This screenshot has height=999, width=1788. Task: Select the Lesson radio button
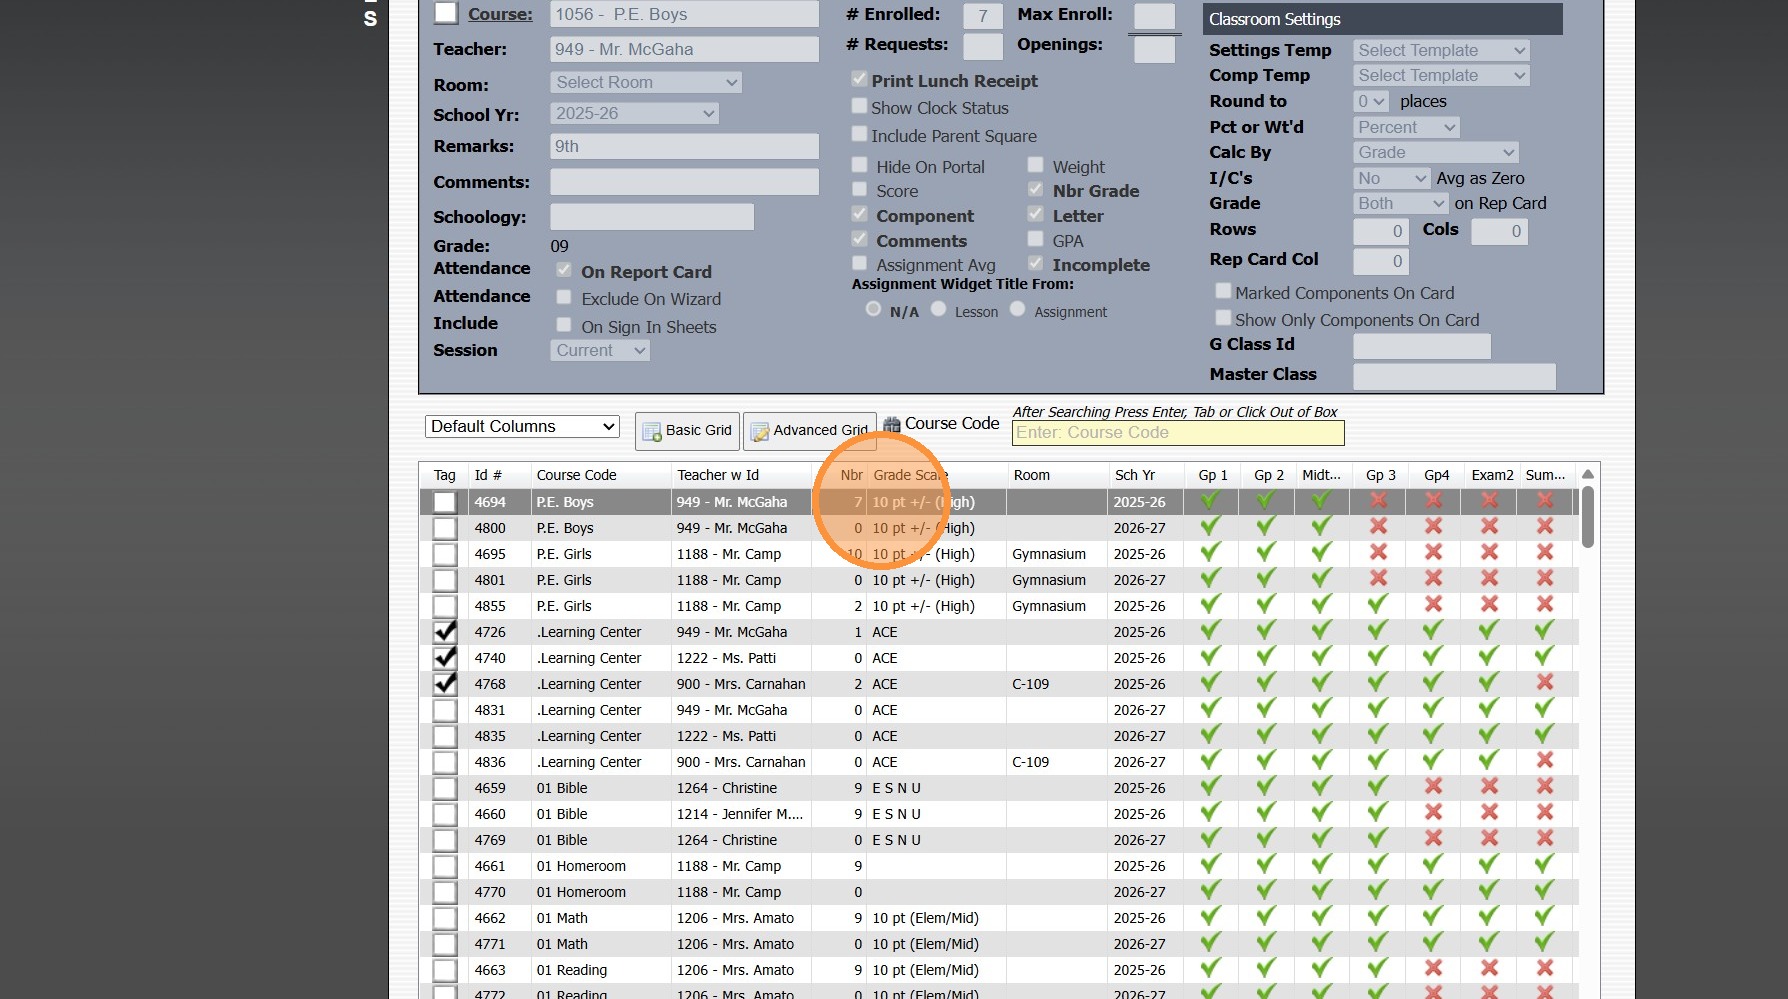click(x=938, y=310)
